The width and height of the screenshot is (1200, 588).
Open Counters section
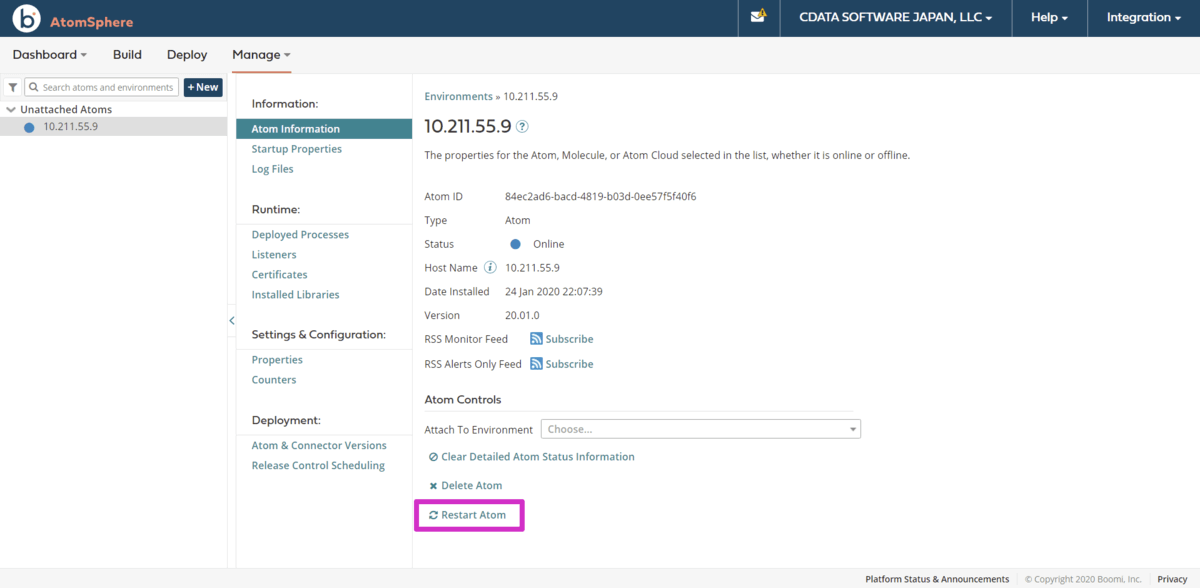pyautogui.click(x=274, y=380)
